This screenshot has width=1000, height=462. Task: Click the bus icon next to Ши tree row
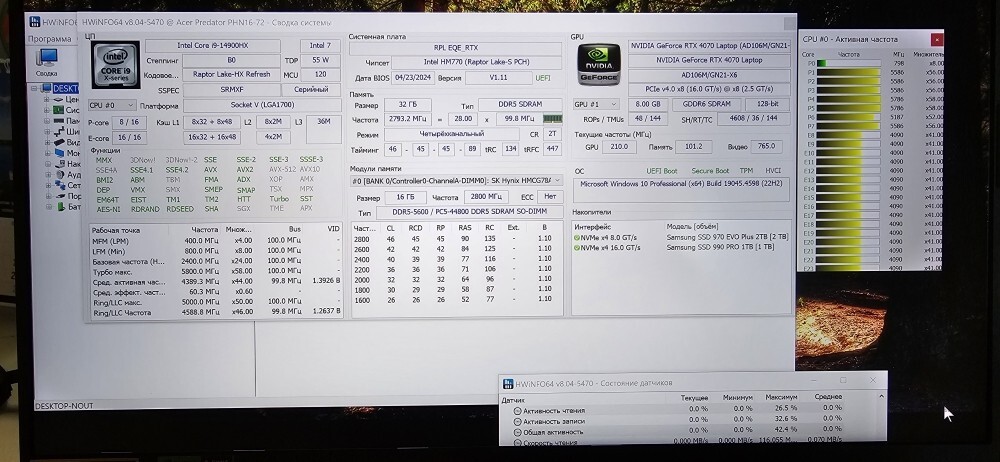[59, 131]
